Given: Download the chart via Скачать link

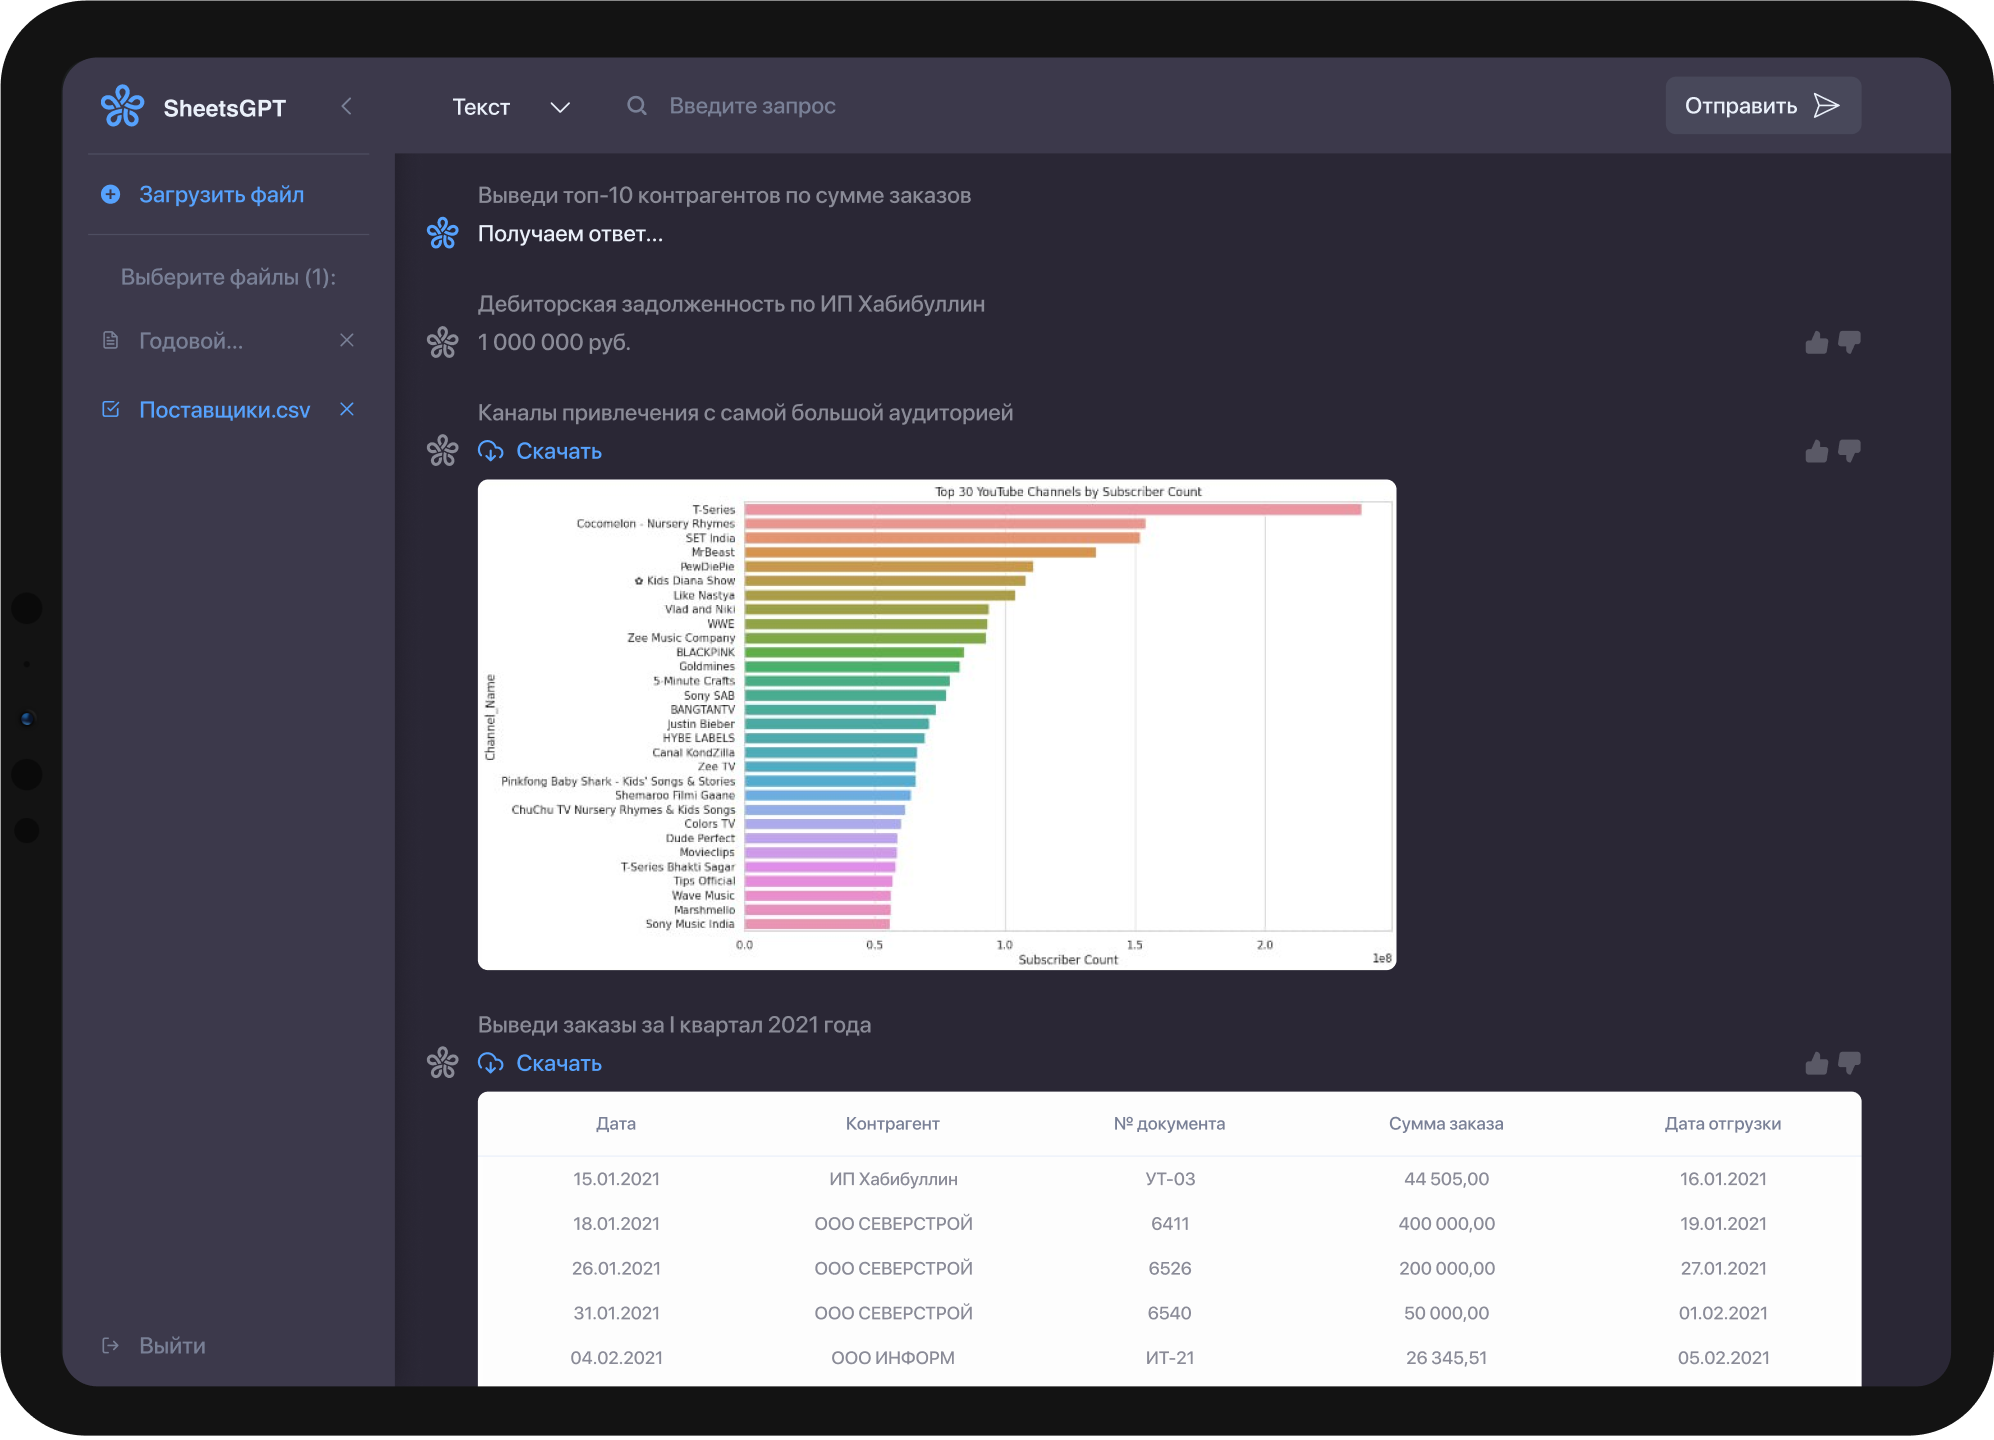Looking at the screenshot, I should 559,452.
